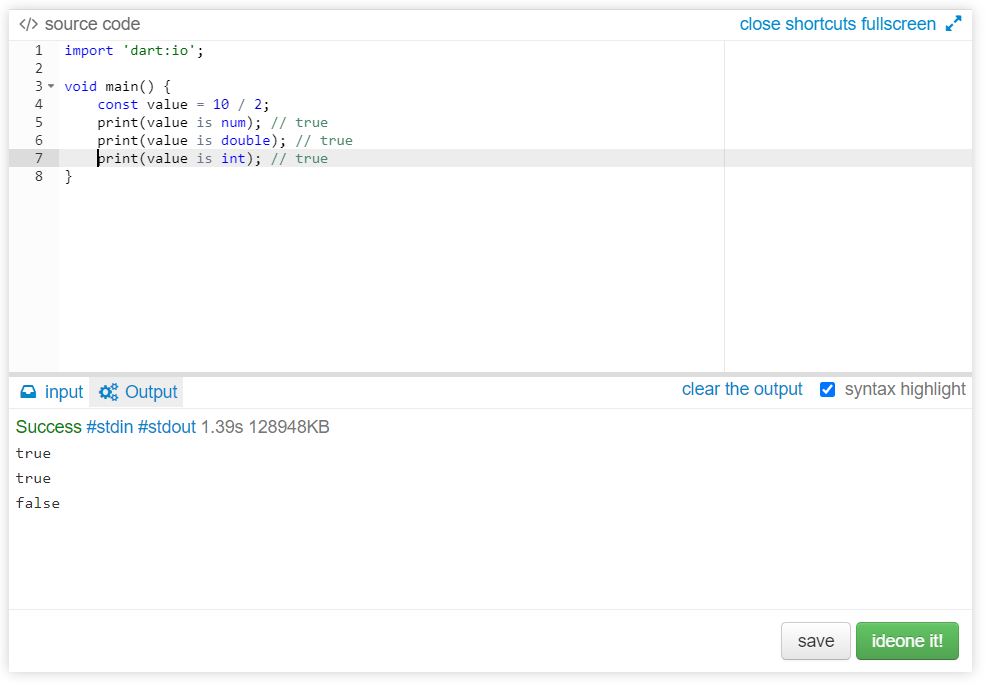Viewport: 986px width, 686px height.
Task: Click the ideone it! button
Action: point(907,641)
